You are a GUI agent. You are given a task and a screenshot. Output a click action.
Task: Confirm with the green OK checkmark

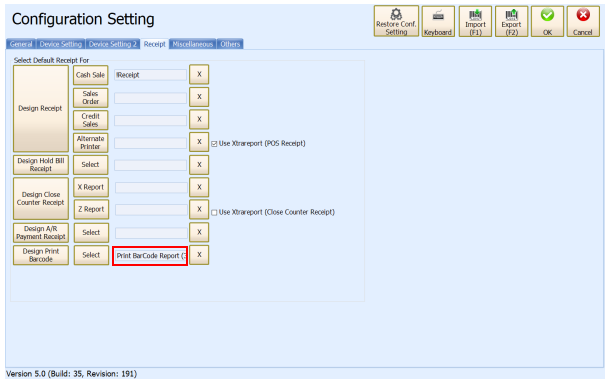(547, 21)
